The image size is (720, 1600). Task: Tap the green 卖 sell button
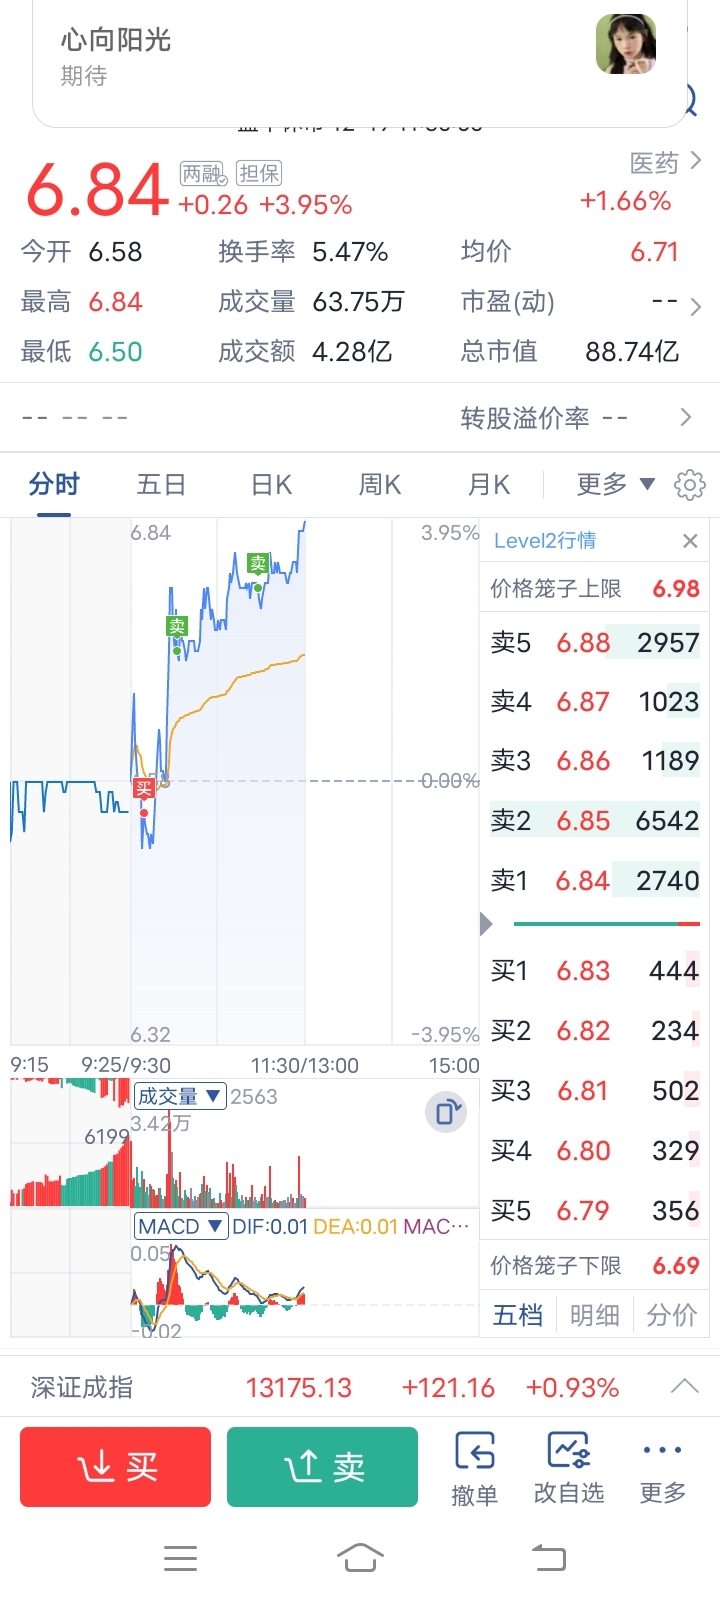(322, 1467)
